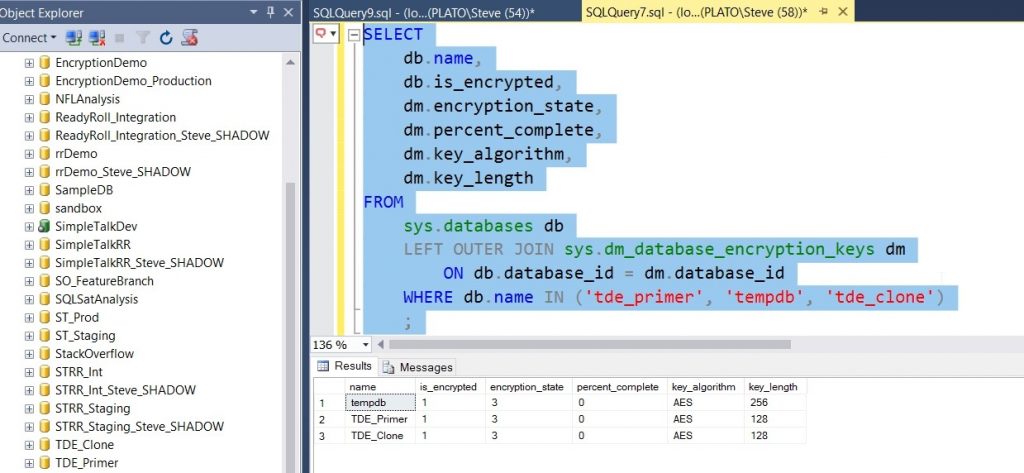
Task: Select ST_Staging database in tree
Action: pyautogui.click(x=85, y=336)
